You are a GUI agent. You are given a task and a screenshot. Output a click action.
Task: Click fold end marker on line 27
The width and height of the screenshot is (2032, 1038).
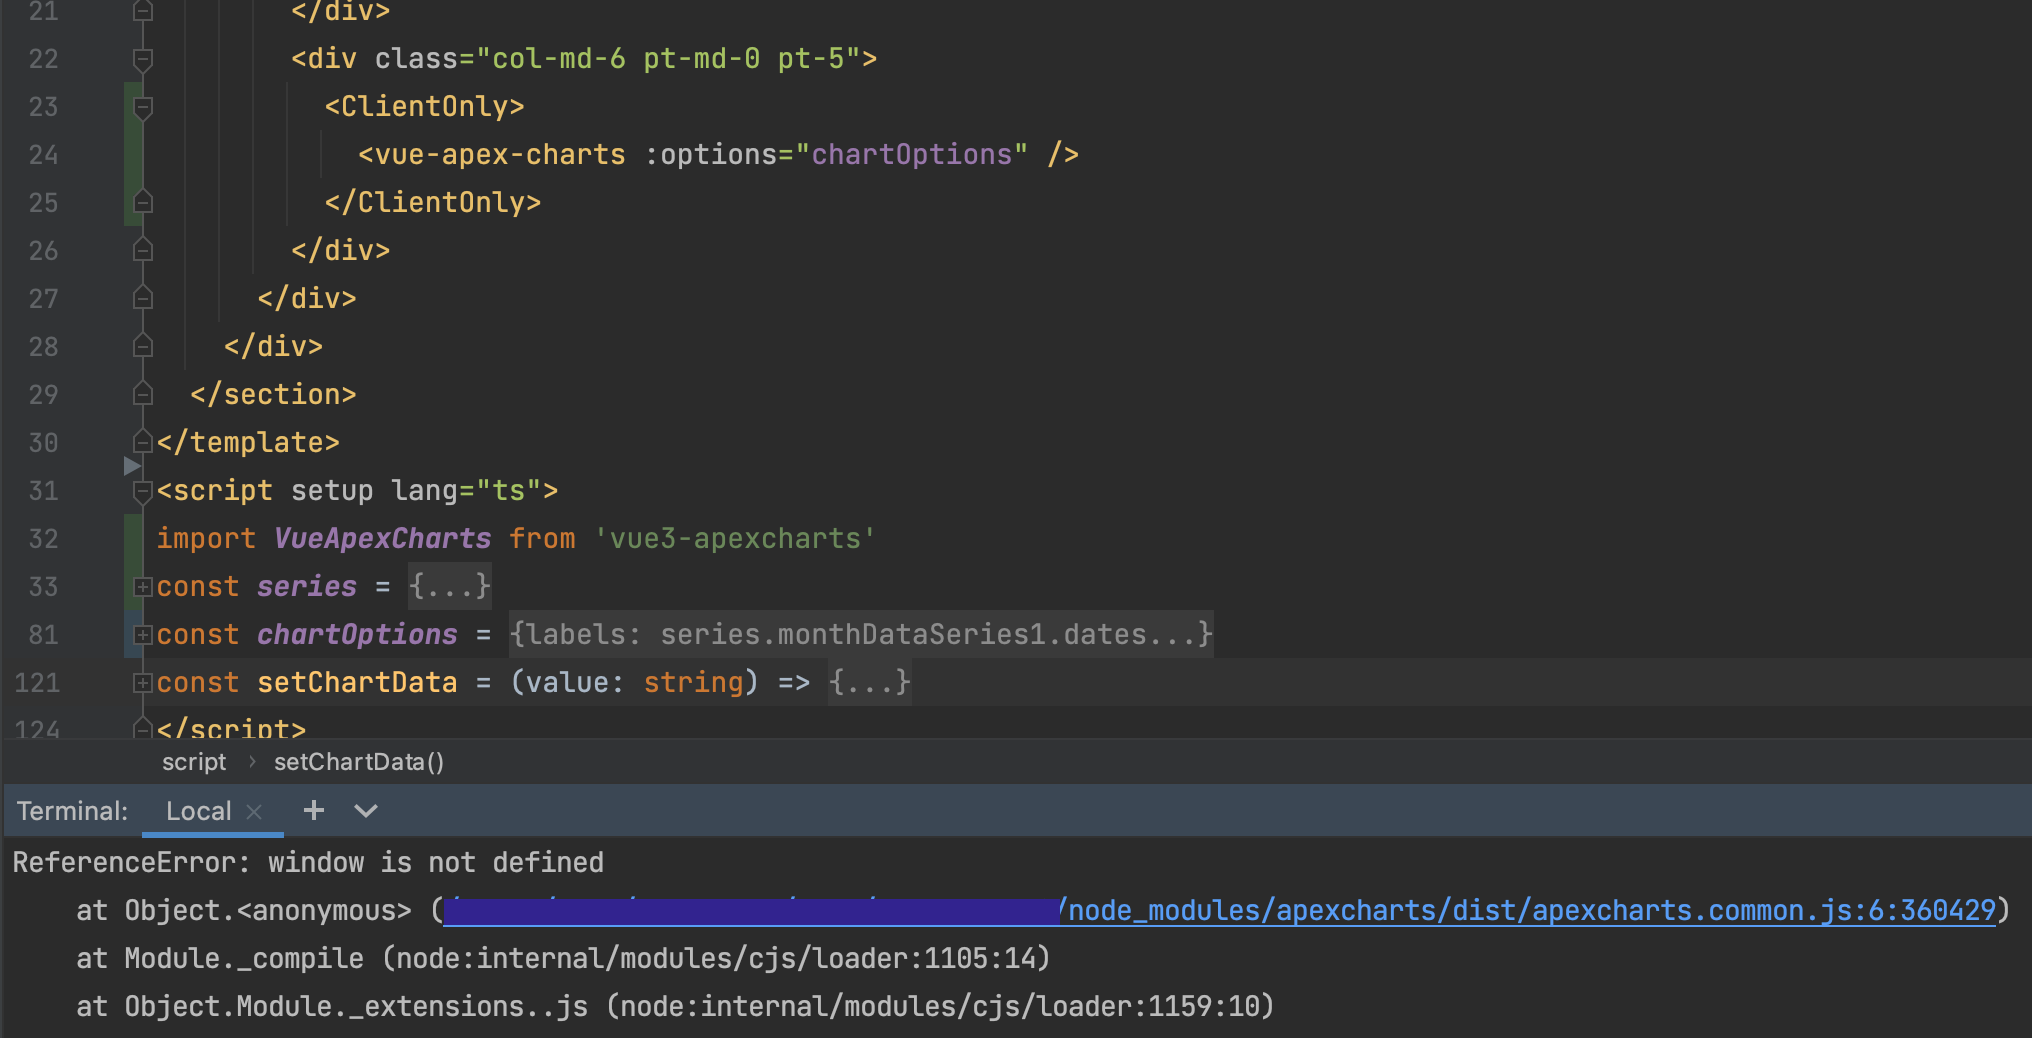click(x=143, y=298)
